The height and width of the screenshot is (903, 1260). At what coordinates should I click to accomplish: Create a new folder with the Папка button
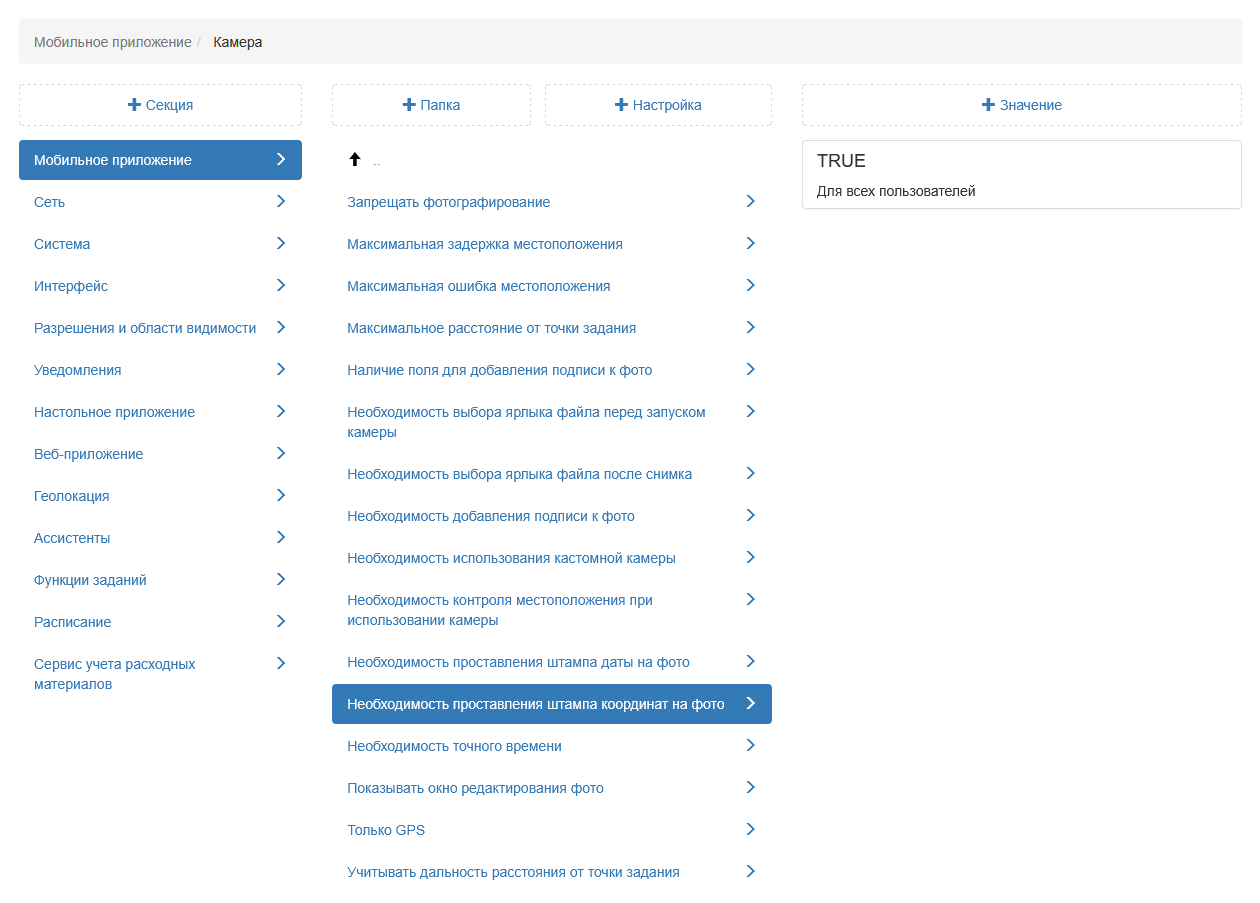[431, 105]
